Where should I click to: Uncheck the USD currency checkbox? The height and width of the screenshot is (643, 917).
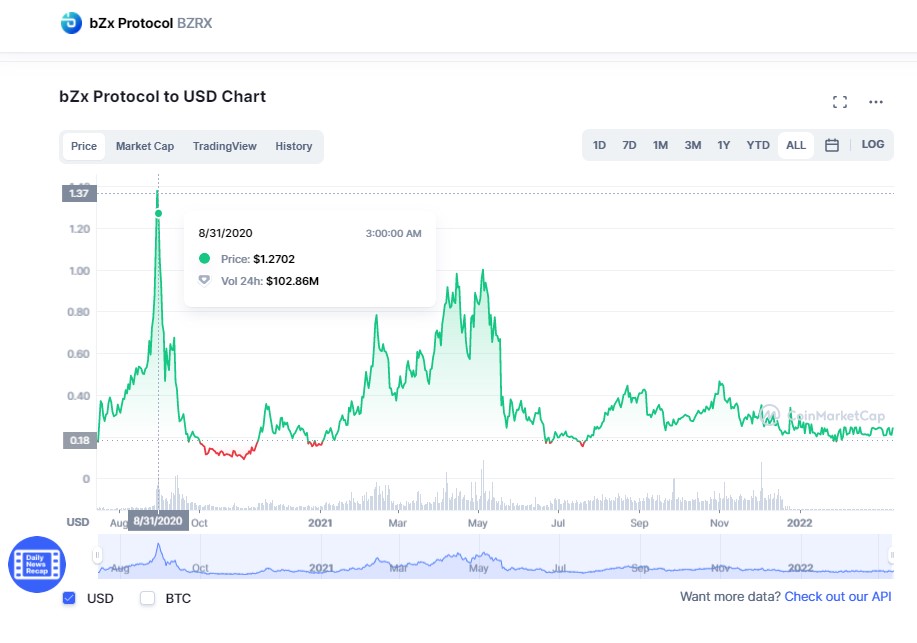coord(69,598)
